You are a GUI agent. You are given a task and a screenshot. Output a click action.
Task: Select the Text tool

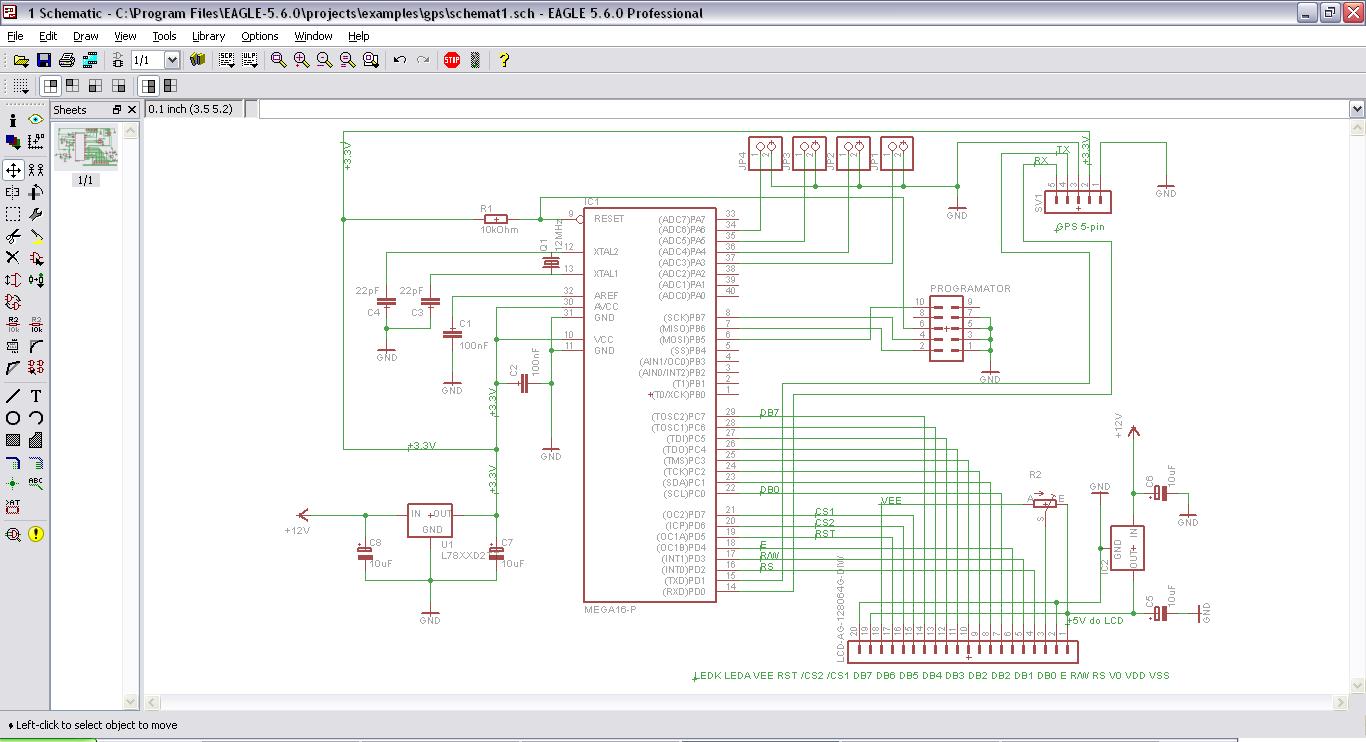[36, 396]
